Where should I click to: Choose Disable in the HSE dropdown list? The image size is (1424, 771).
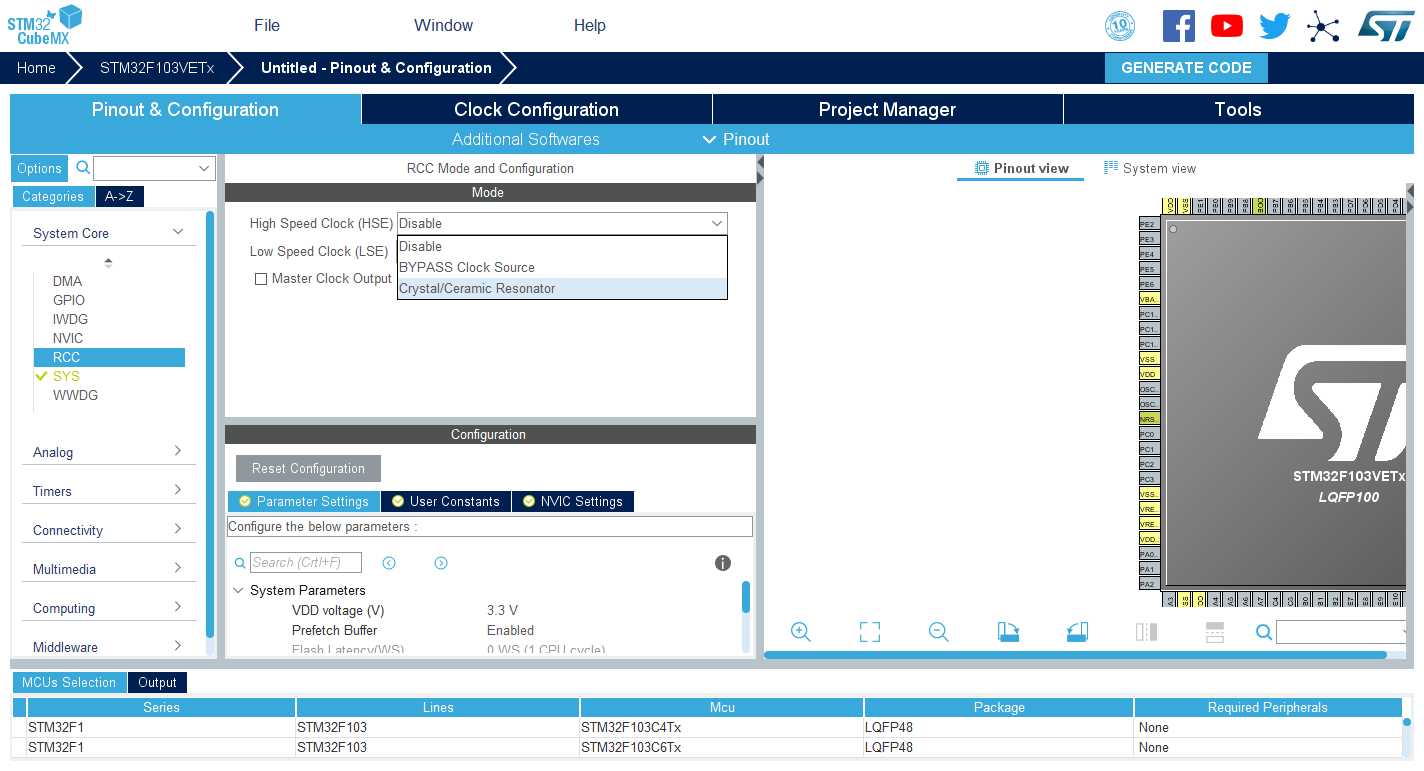[x=562, y=246]
